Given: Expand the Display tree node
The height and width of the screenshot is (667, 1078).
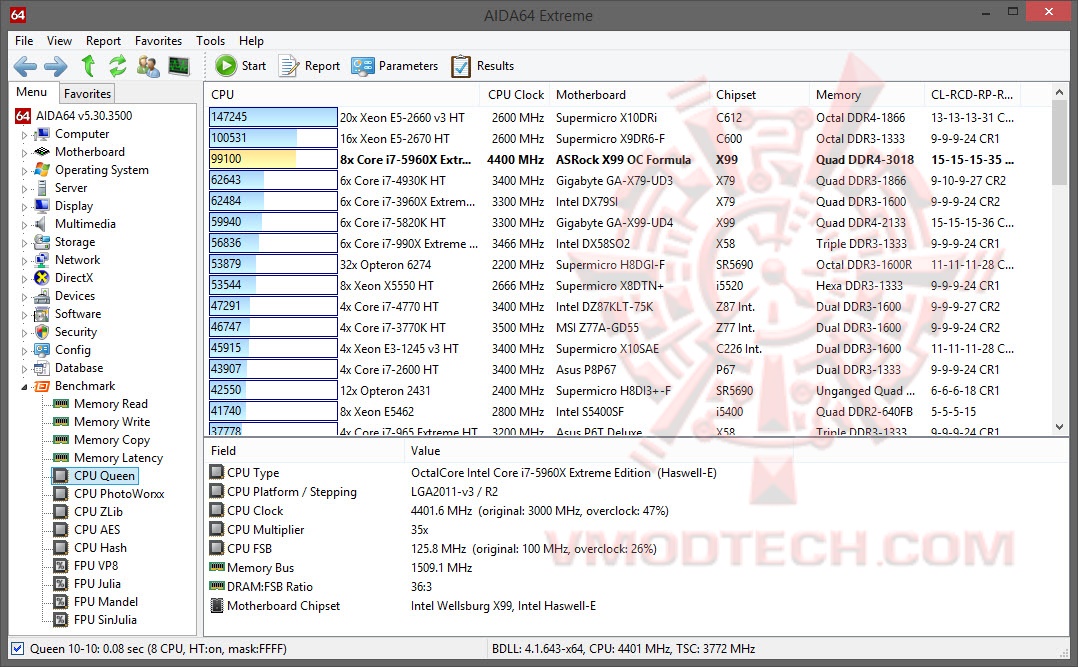Looking at the screenshot, I should coord(25,206).
